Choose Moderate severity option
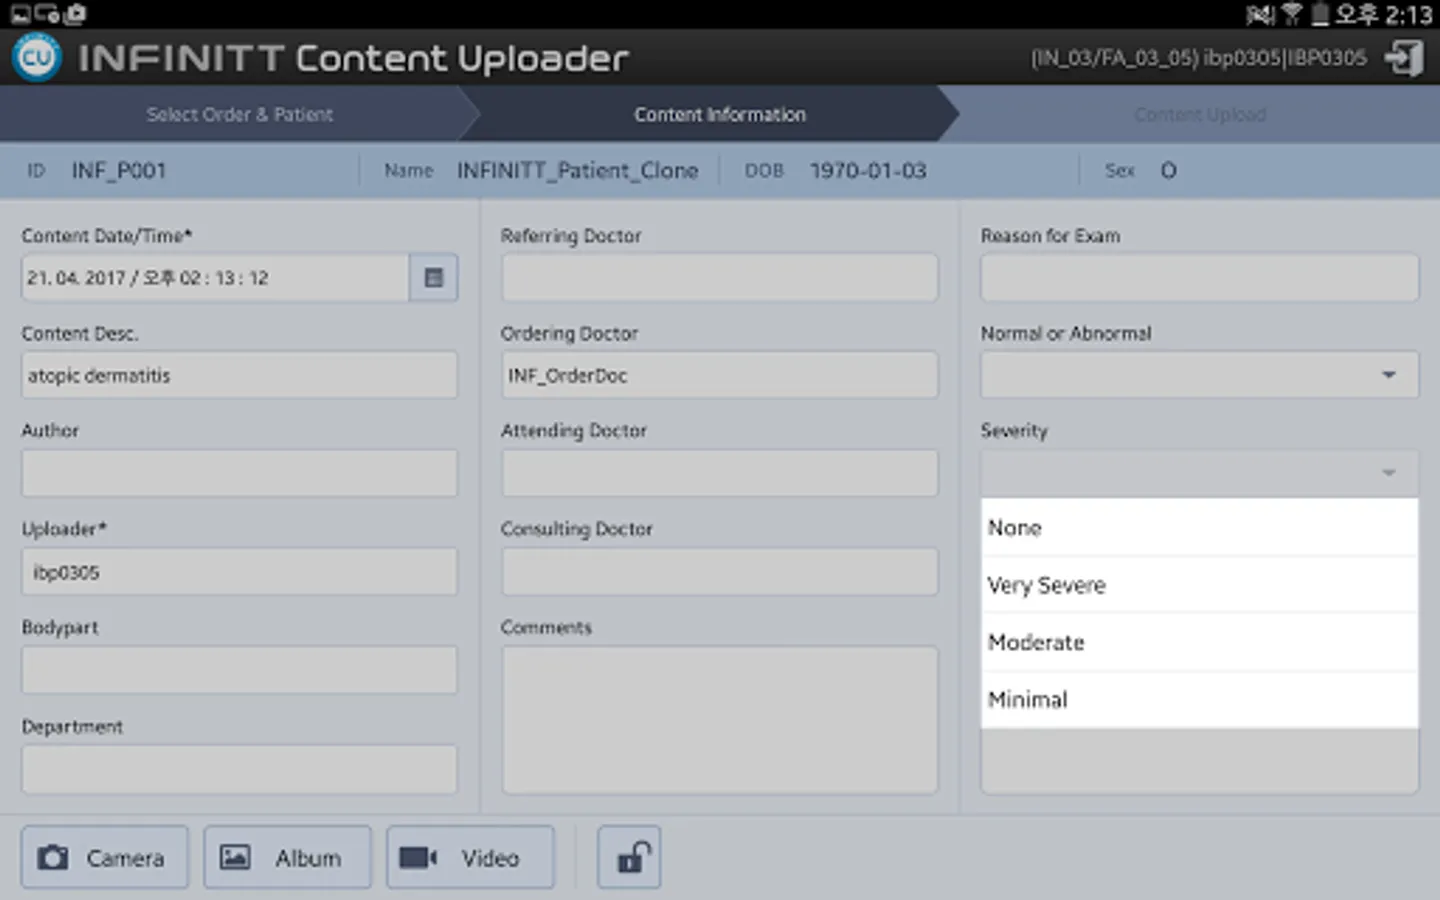The width and height of the screenshot is (1440, 900). pos(1199,642)
